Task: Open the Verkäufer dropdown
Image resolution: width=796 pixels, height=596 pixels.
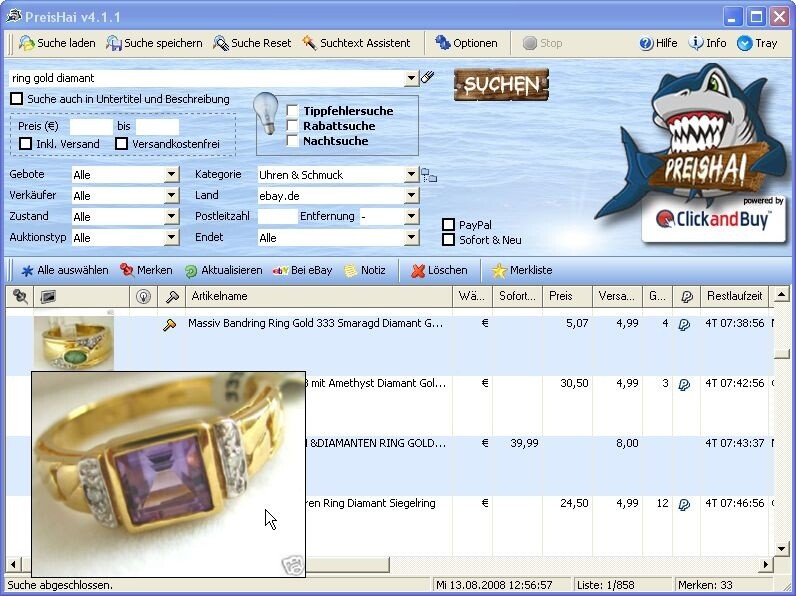Action: point(172,195)
